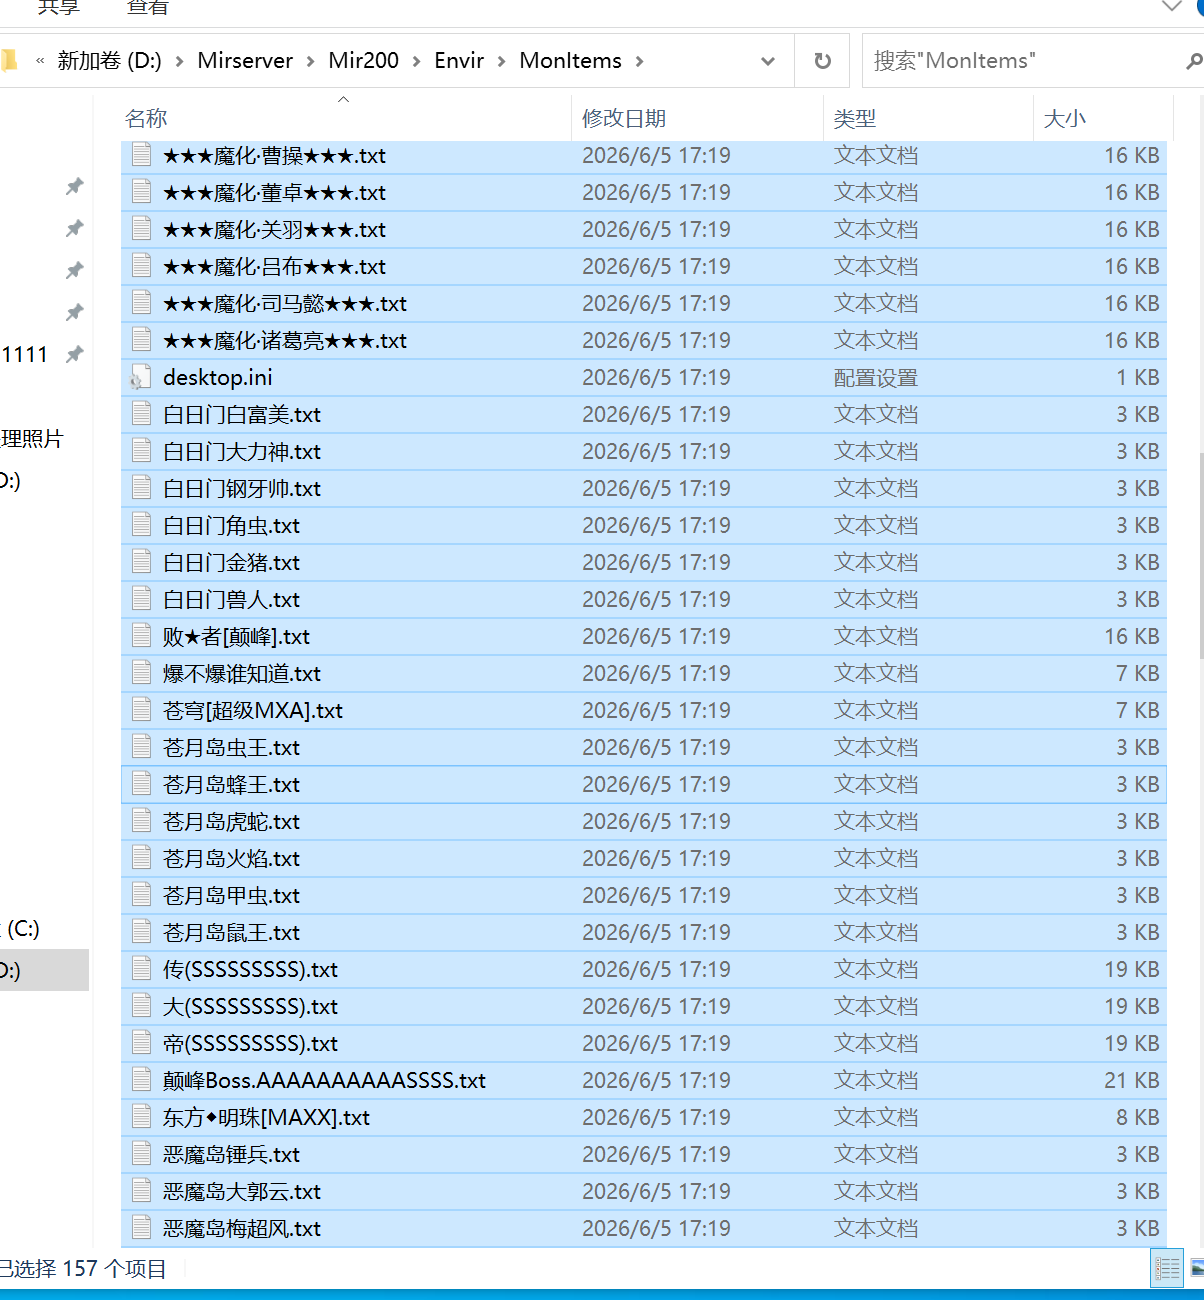
Task: Click file icon of ★★★魔化·司马懿★★★.txt
Action: click(142, 303)
